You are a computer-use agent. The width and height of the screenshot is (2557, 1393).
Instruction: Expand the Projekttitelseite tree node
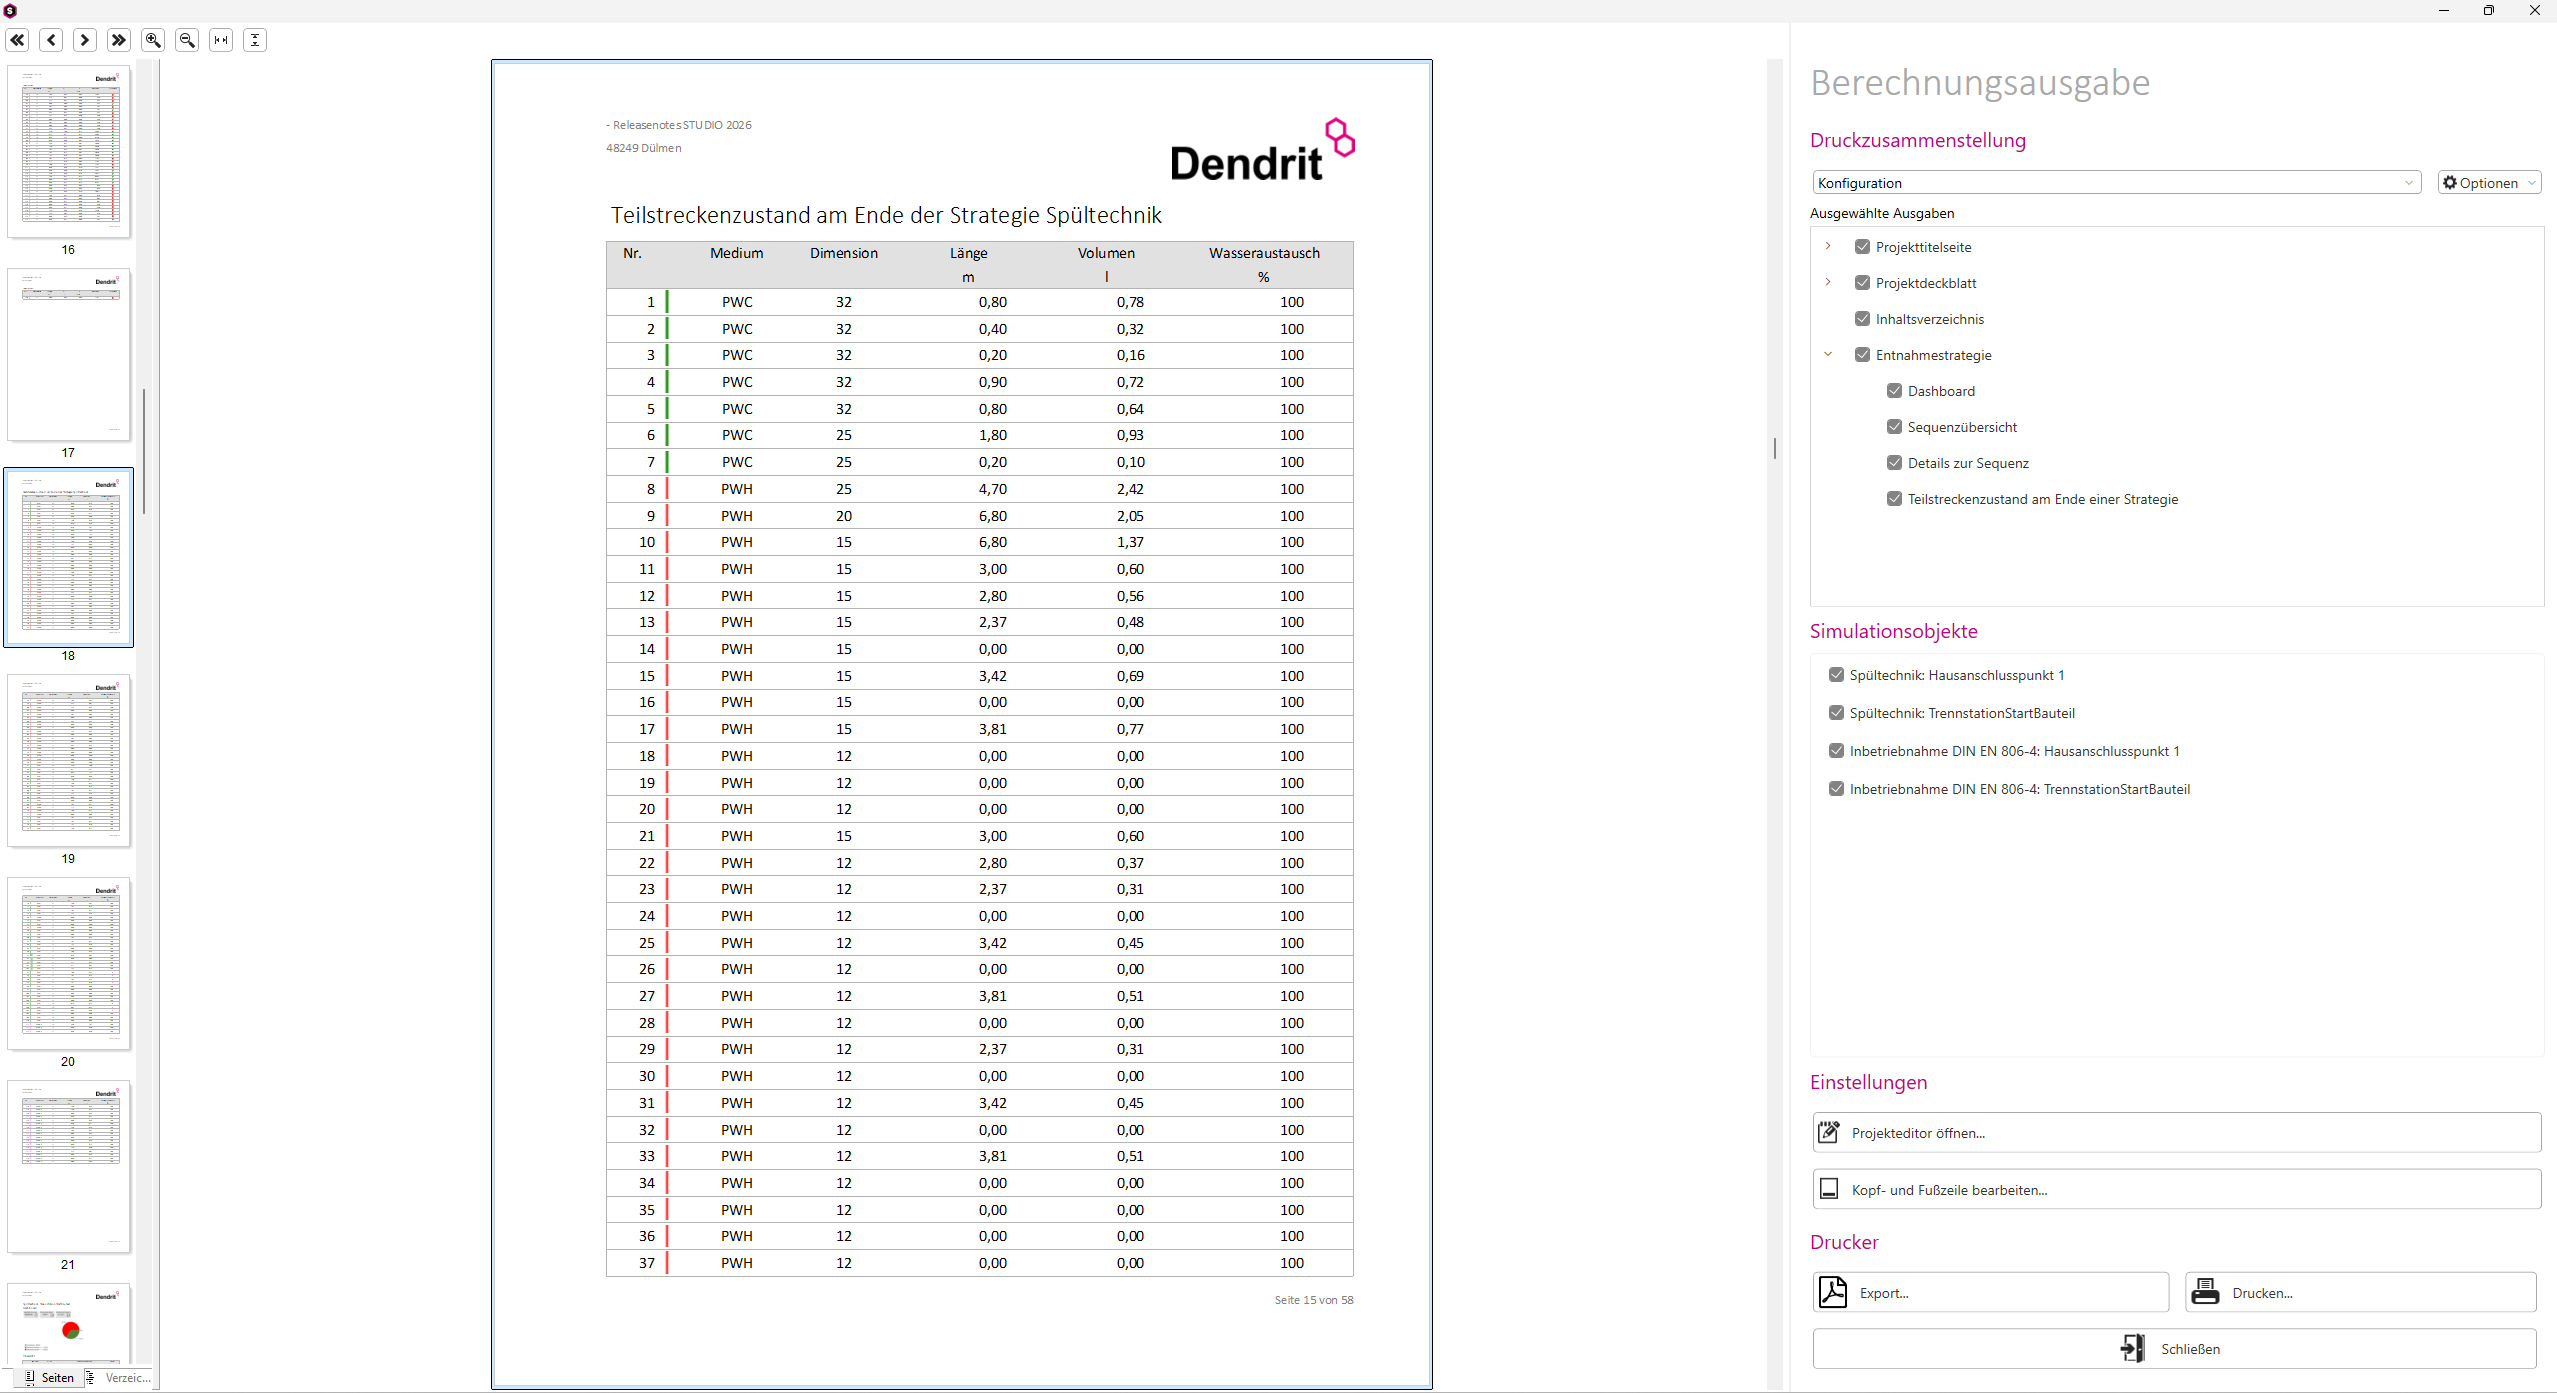pyautogui.click(x=1828, y=246)
